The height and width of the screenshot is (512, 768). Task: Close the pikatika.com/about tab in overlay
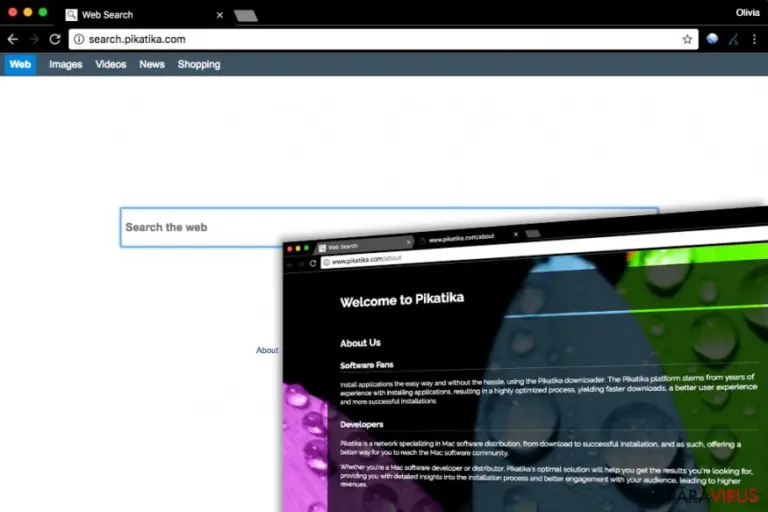click(x=515, y=235)
